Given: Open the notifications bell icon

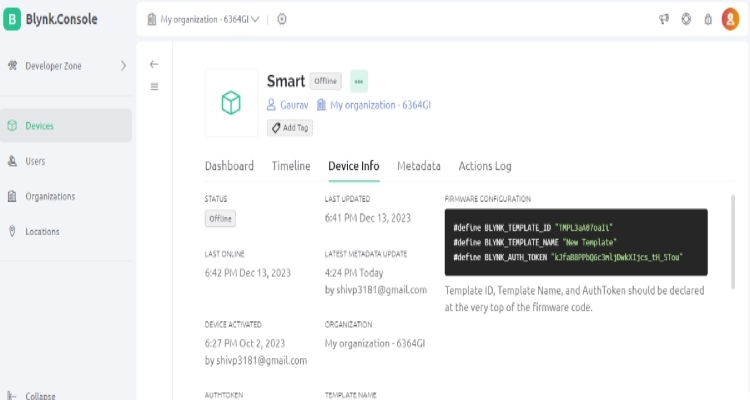Looking at the screenshot, I should [x=708, y=19].
